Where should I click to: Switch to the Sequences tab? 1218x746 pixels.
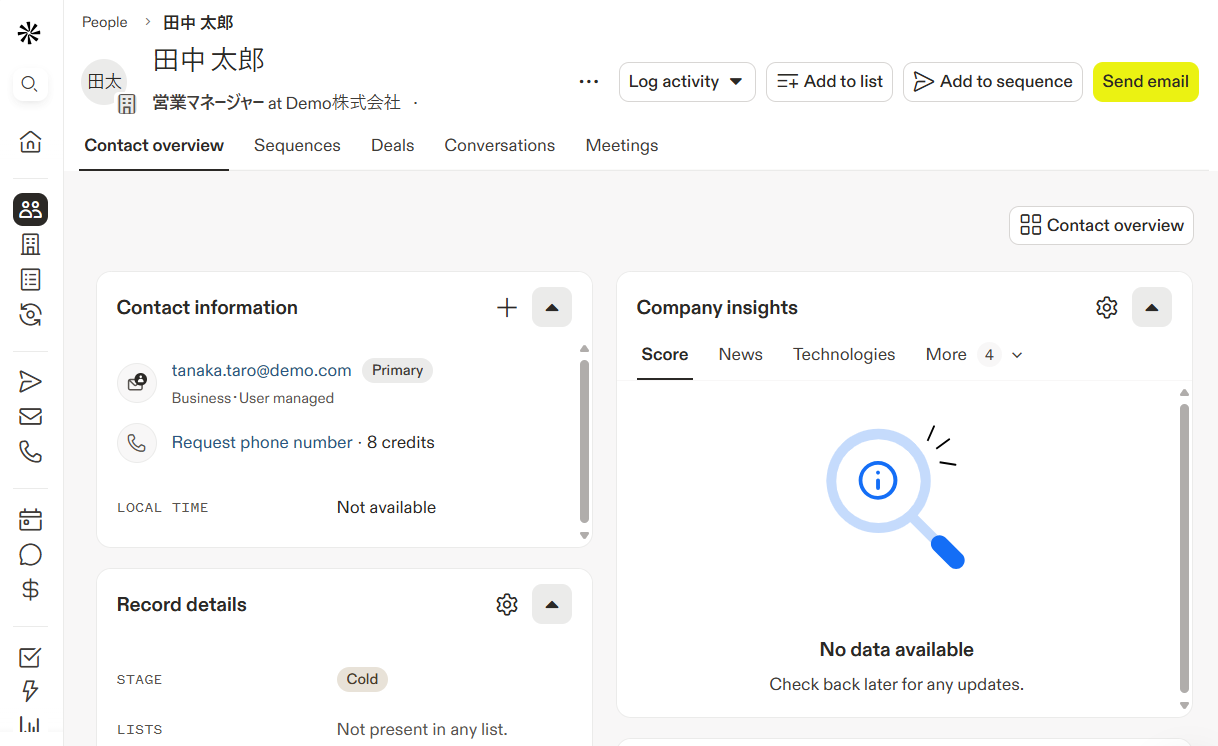click(x=297, y=146)
